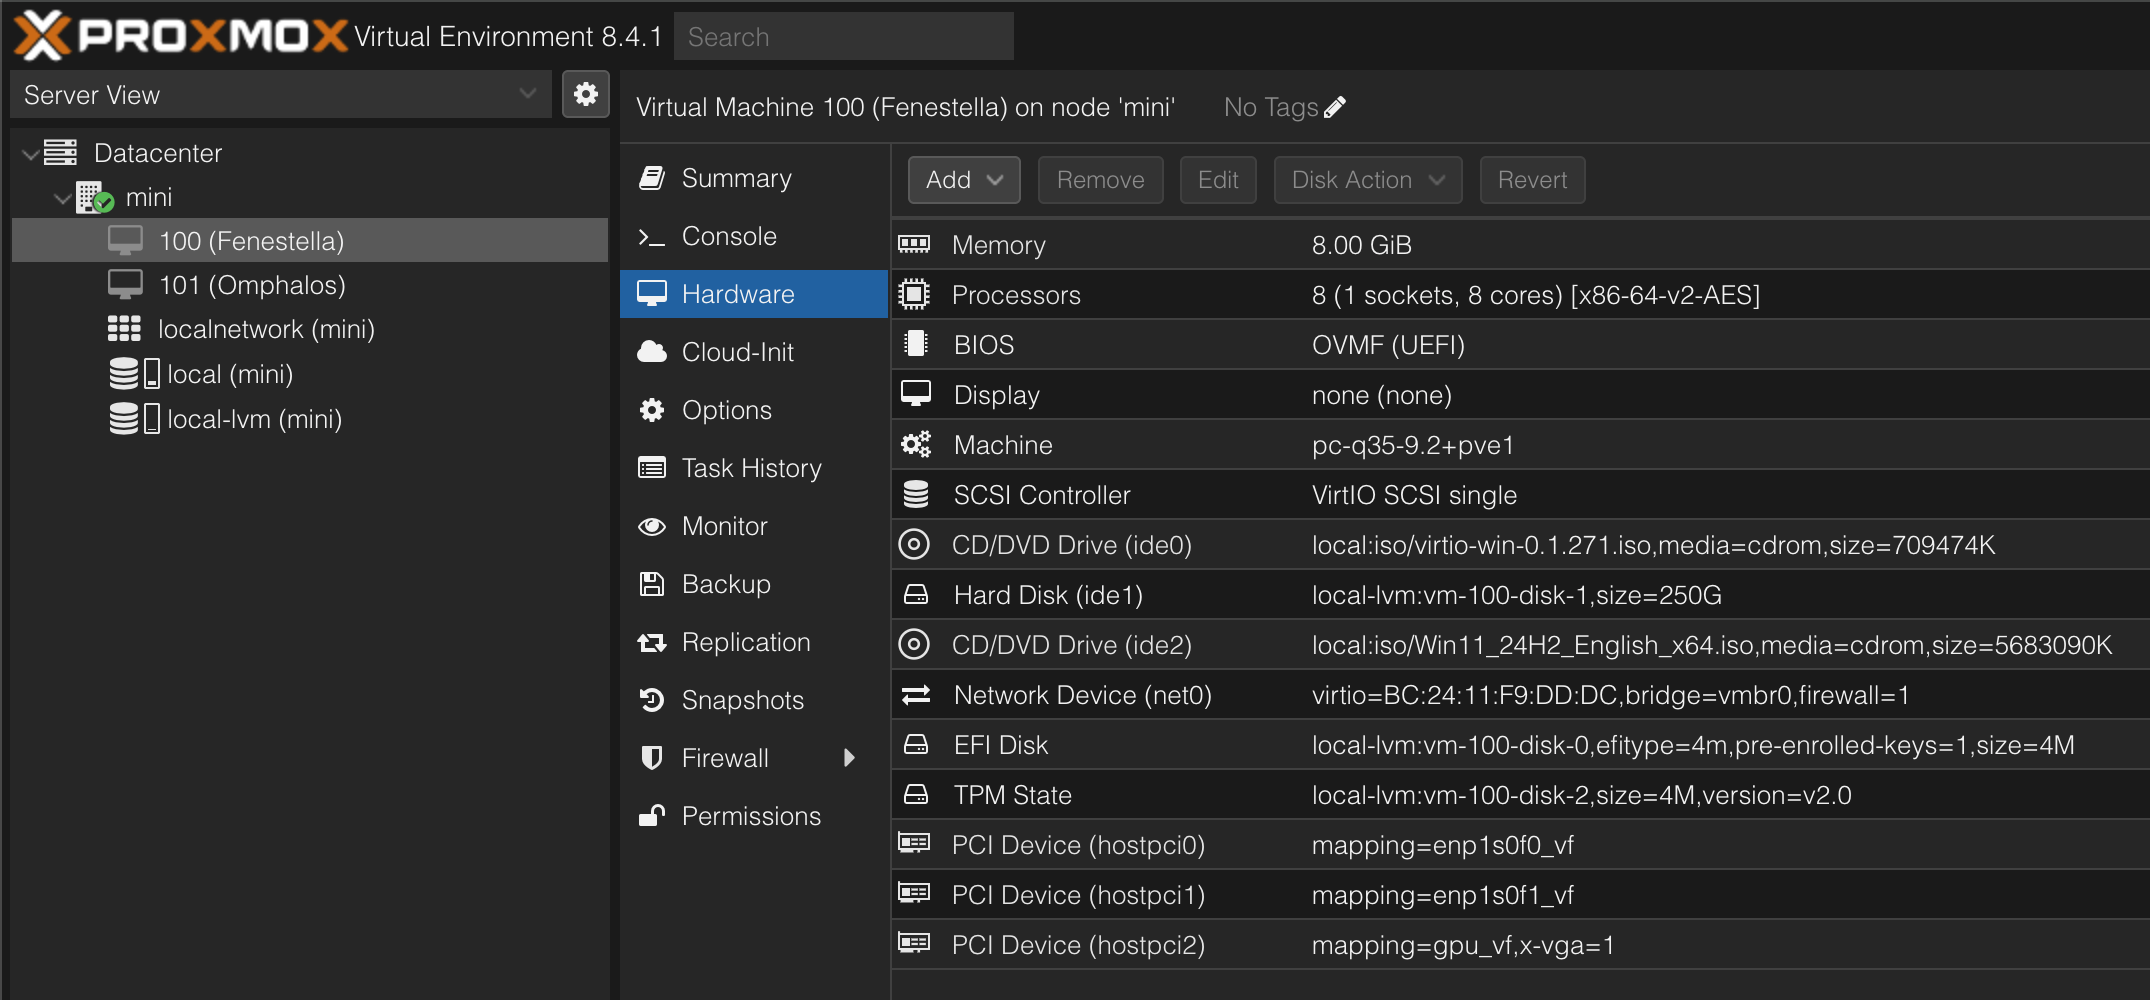The image size is (2150, 1000).
Task: Select the vm-100-disk-1 size=250G value
Action: pyautogui.click(x=1517, y=595)
